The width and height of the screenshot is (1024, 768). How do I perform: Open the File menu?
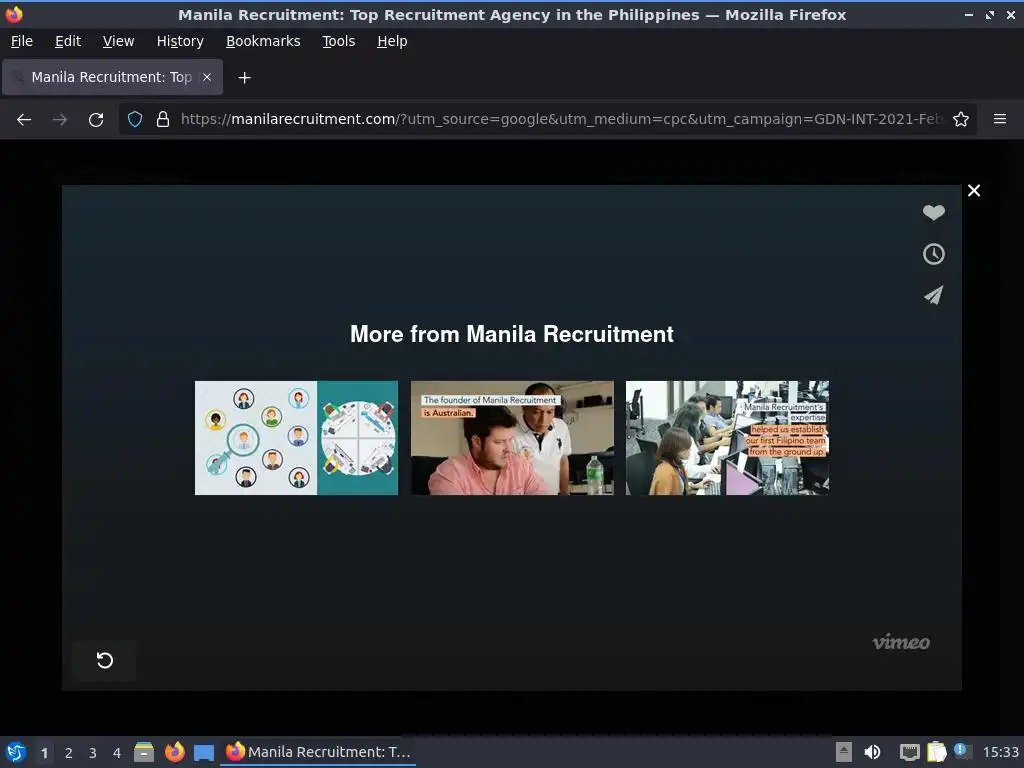pos(22,41)
